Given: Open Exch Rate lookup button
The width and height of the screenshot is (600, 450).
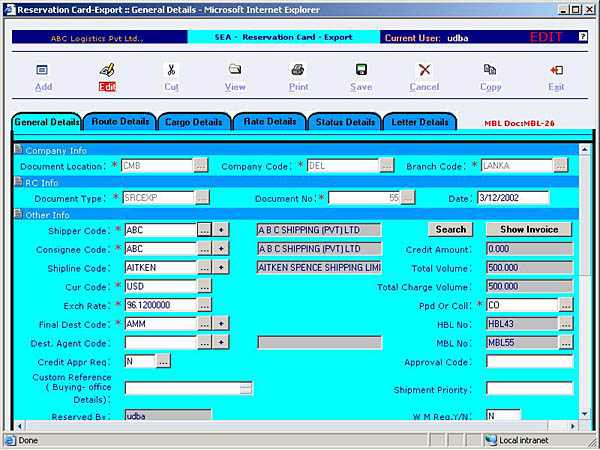Looking at the screenshot, I should [x=204, y=305].
